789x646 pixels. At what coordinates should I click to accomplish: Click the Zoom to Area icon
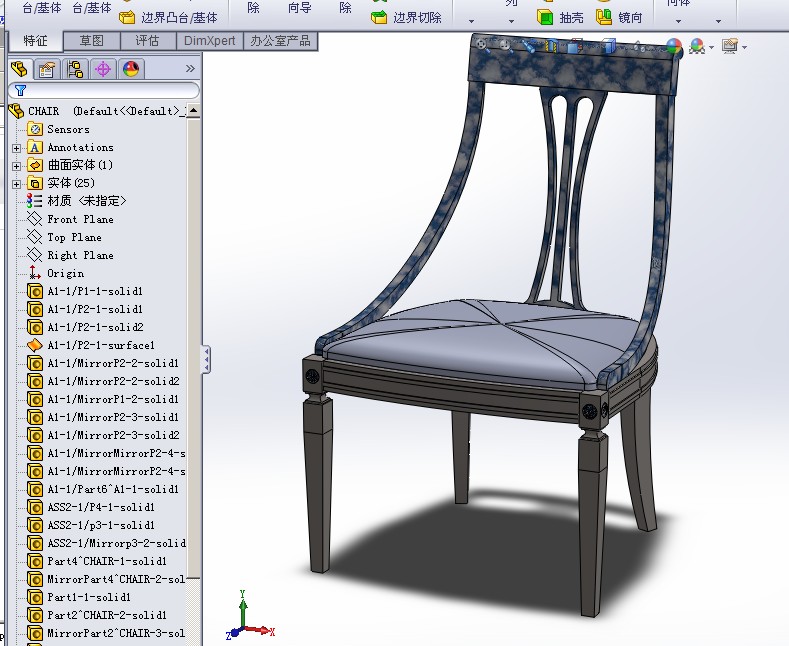click(506, 47)
